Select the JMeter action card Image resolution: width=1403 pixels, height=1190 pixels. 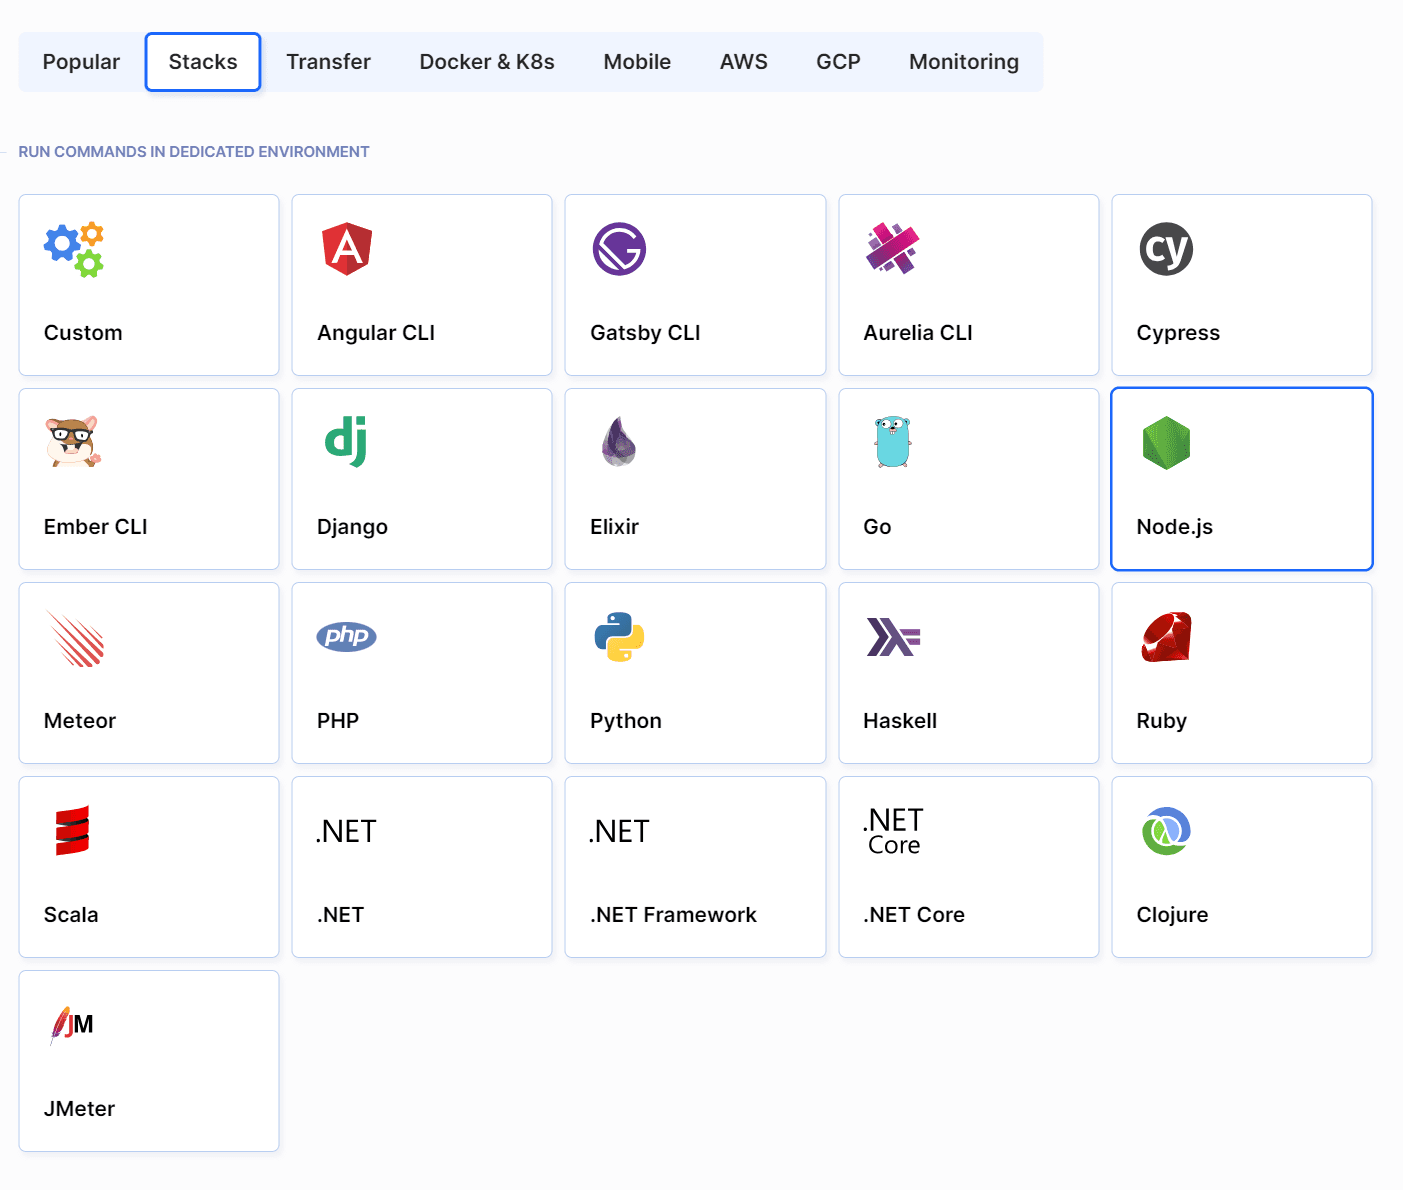coord(149,1061)
